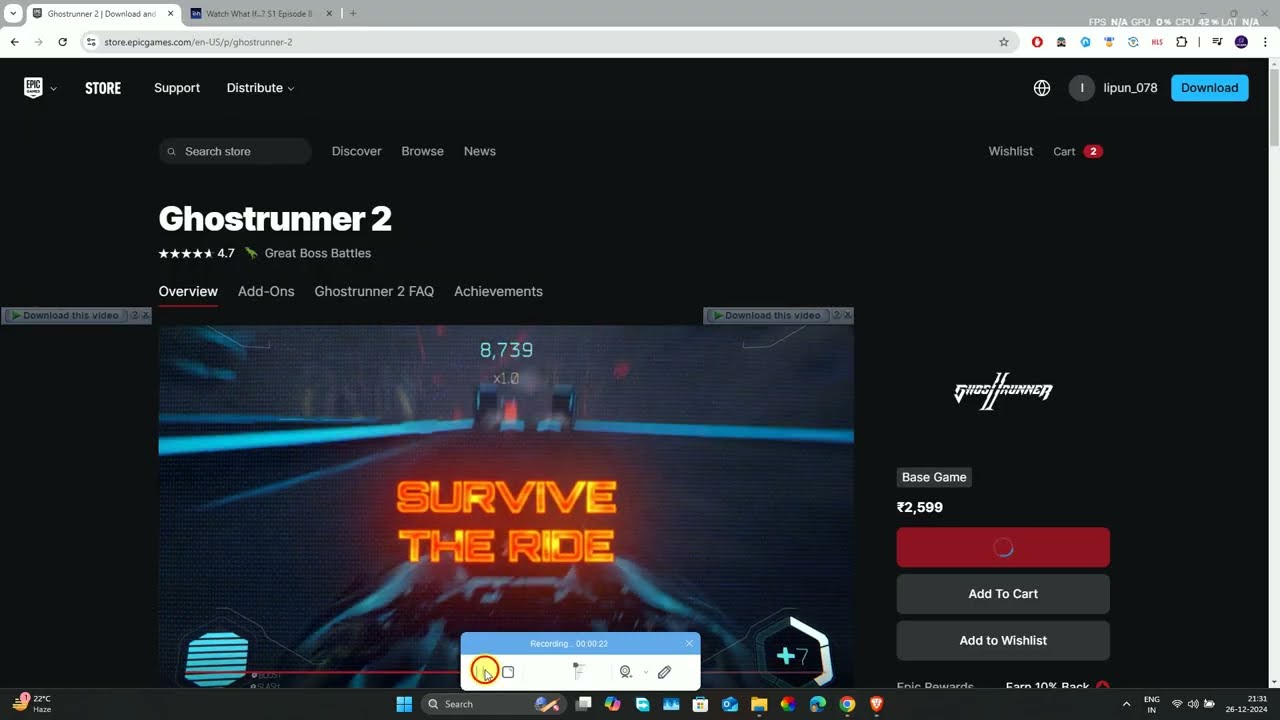The image size is (1280, 720).
Task: Open the Epic Games logo menu
Action: coord(40,88)
